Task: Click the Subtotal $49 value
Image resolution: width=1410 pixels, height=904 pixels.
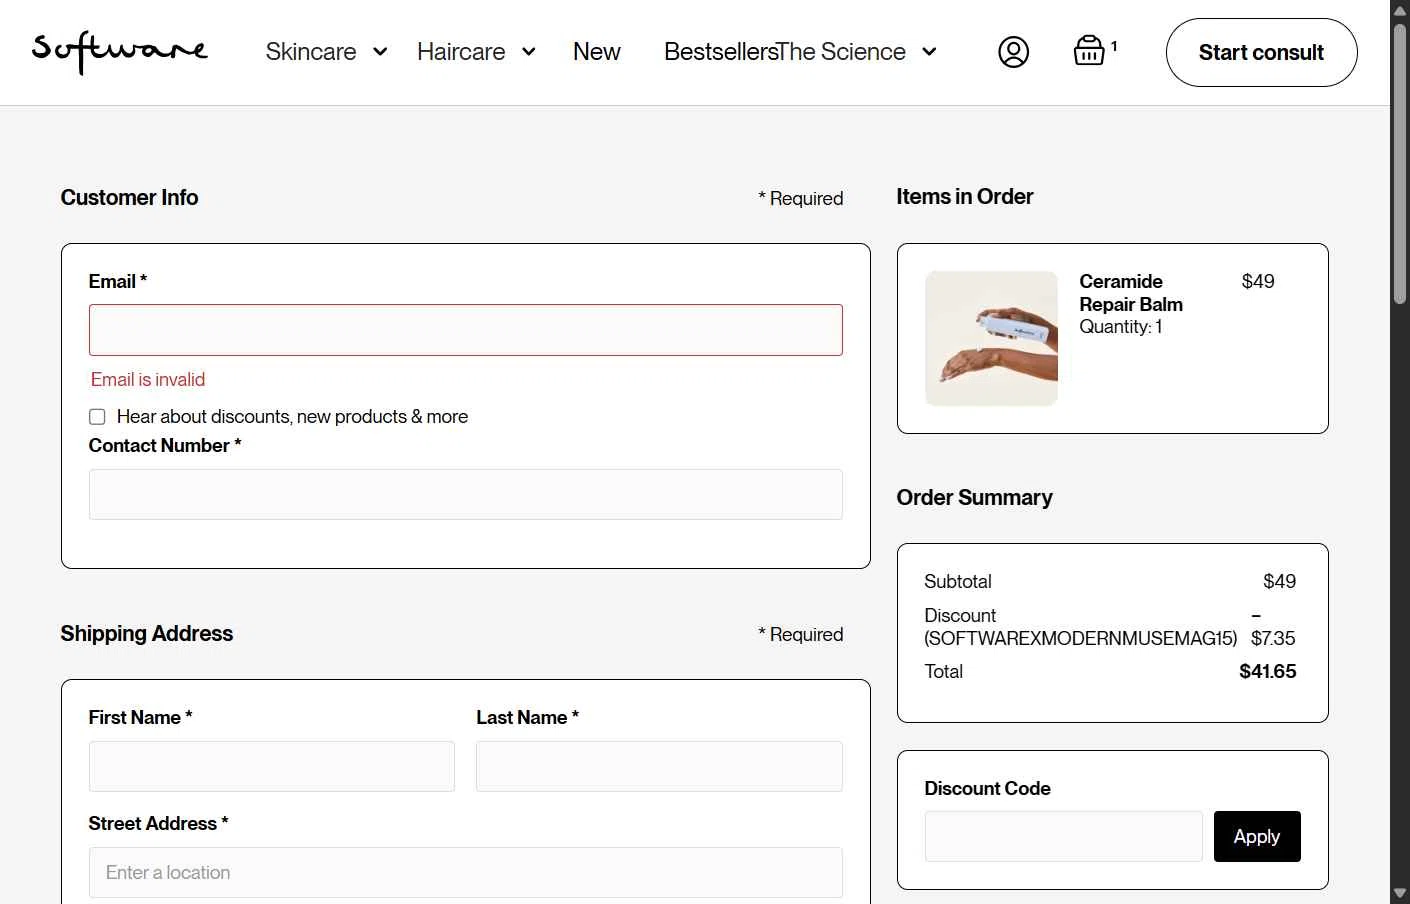Action: pos(1279,582)
